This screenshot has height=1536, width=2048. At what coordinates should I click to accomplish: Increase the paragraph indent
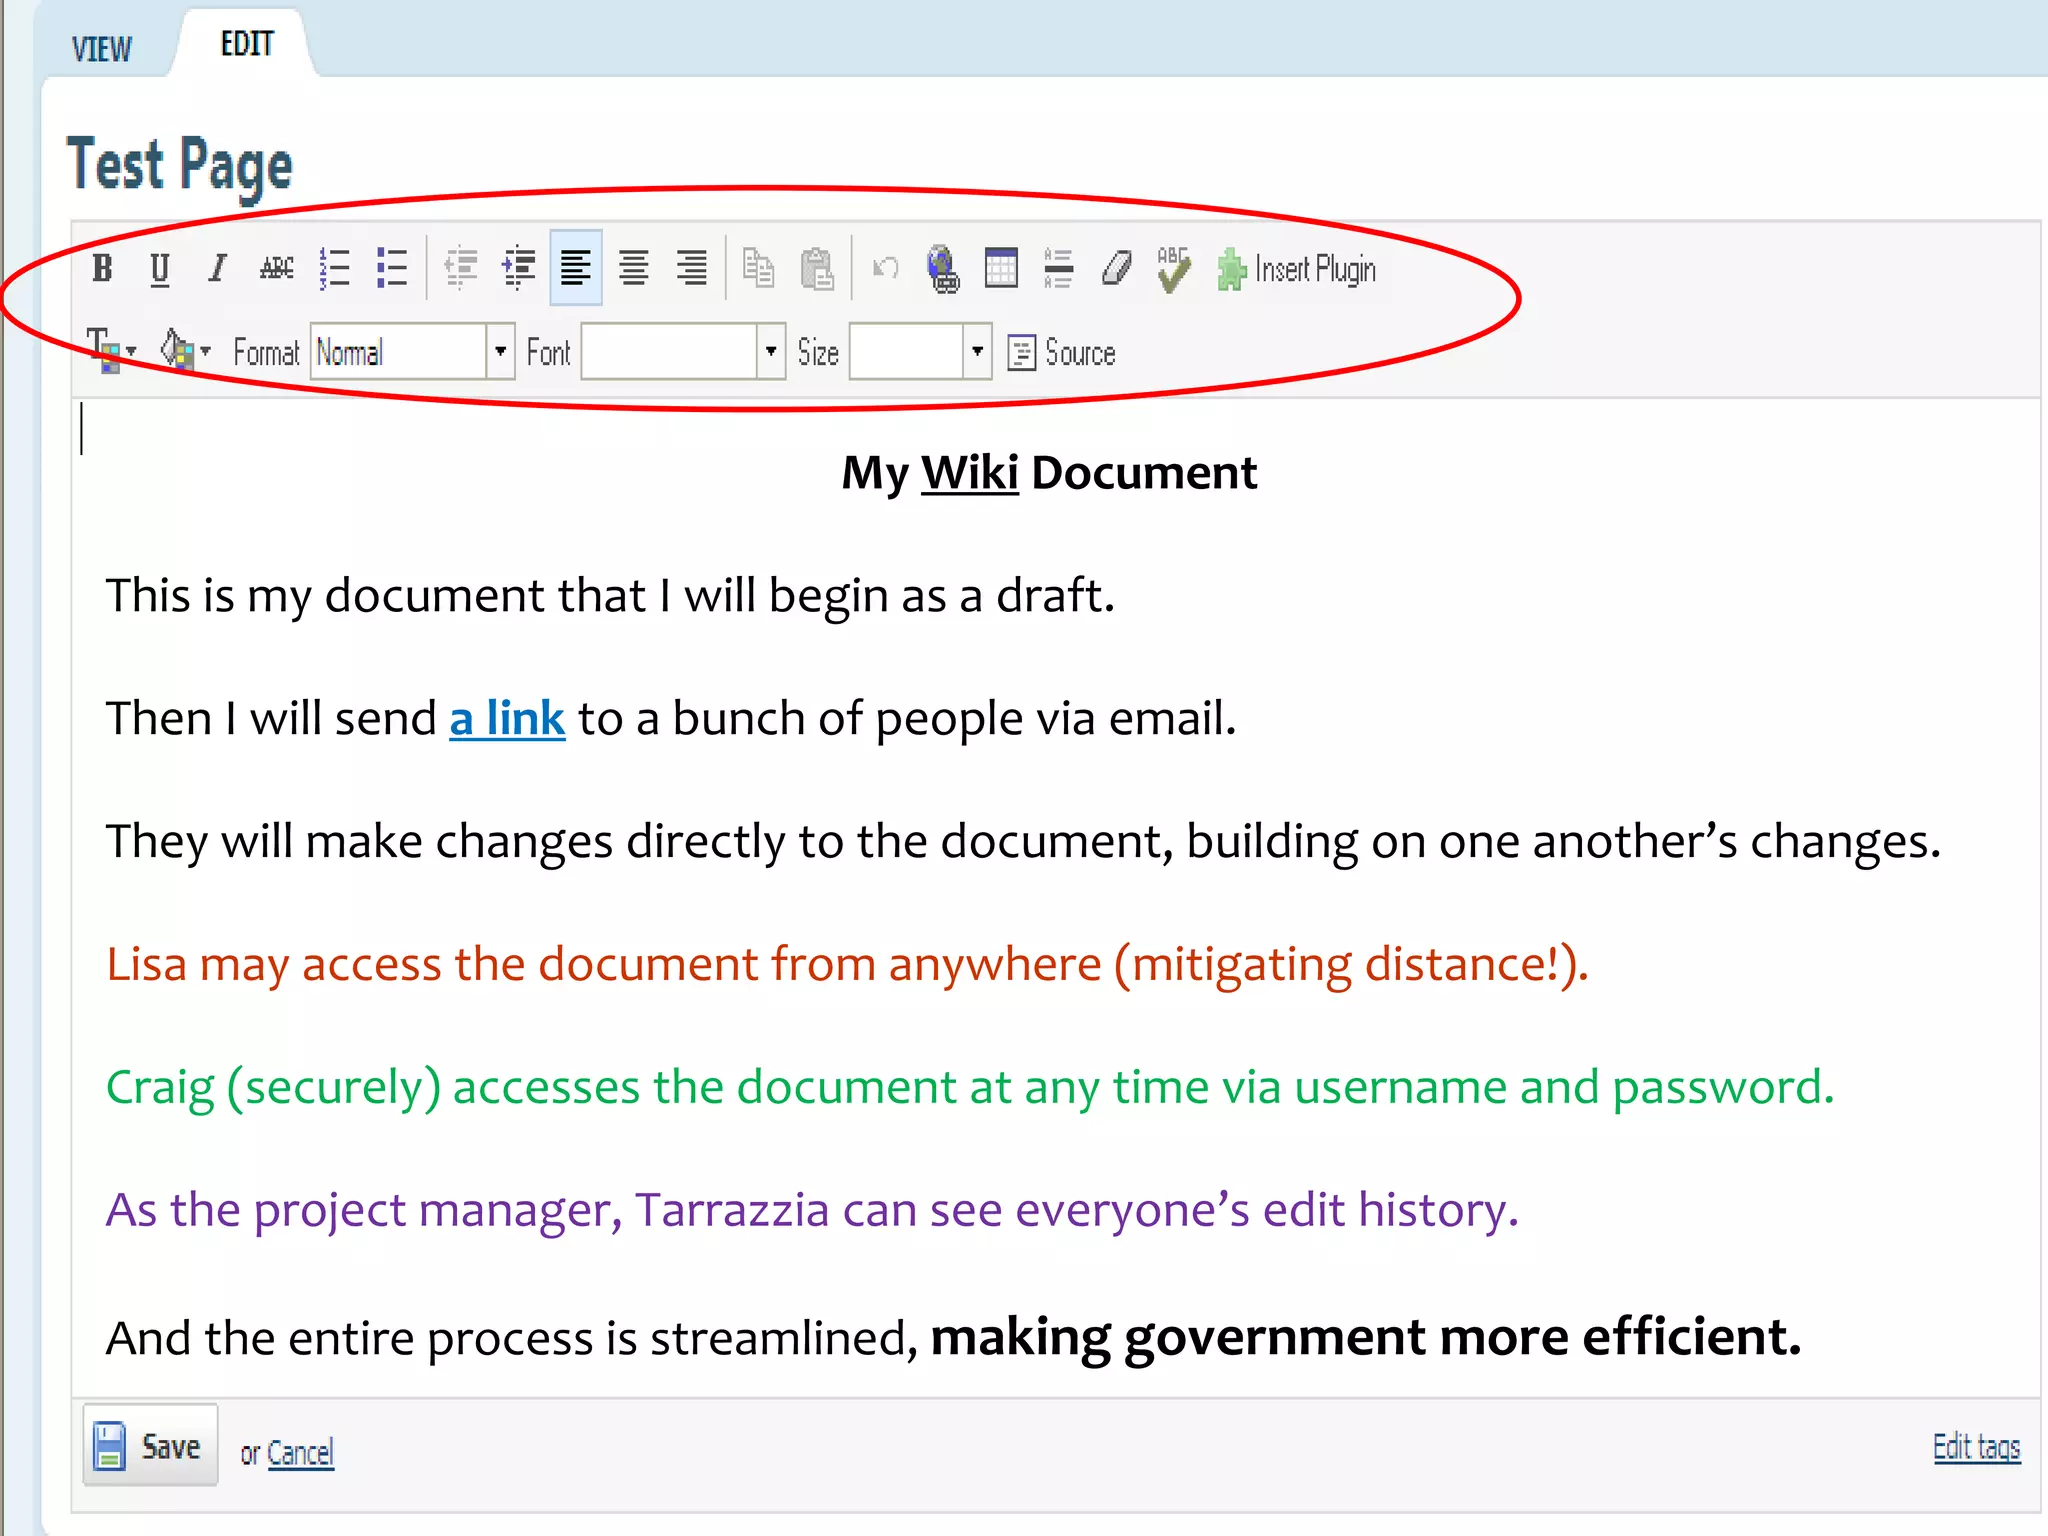tap(519, 268)
